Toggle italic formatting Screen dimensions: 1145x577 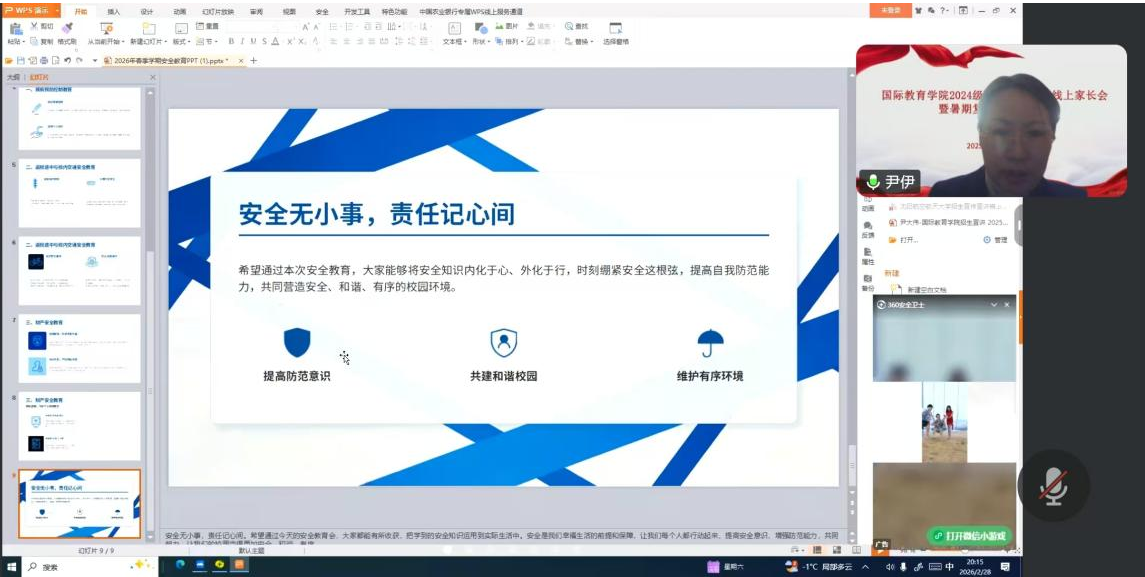coord(241,42)
